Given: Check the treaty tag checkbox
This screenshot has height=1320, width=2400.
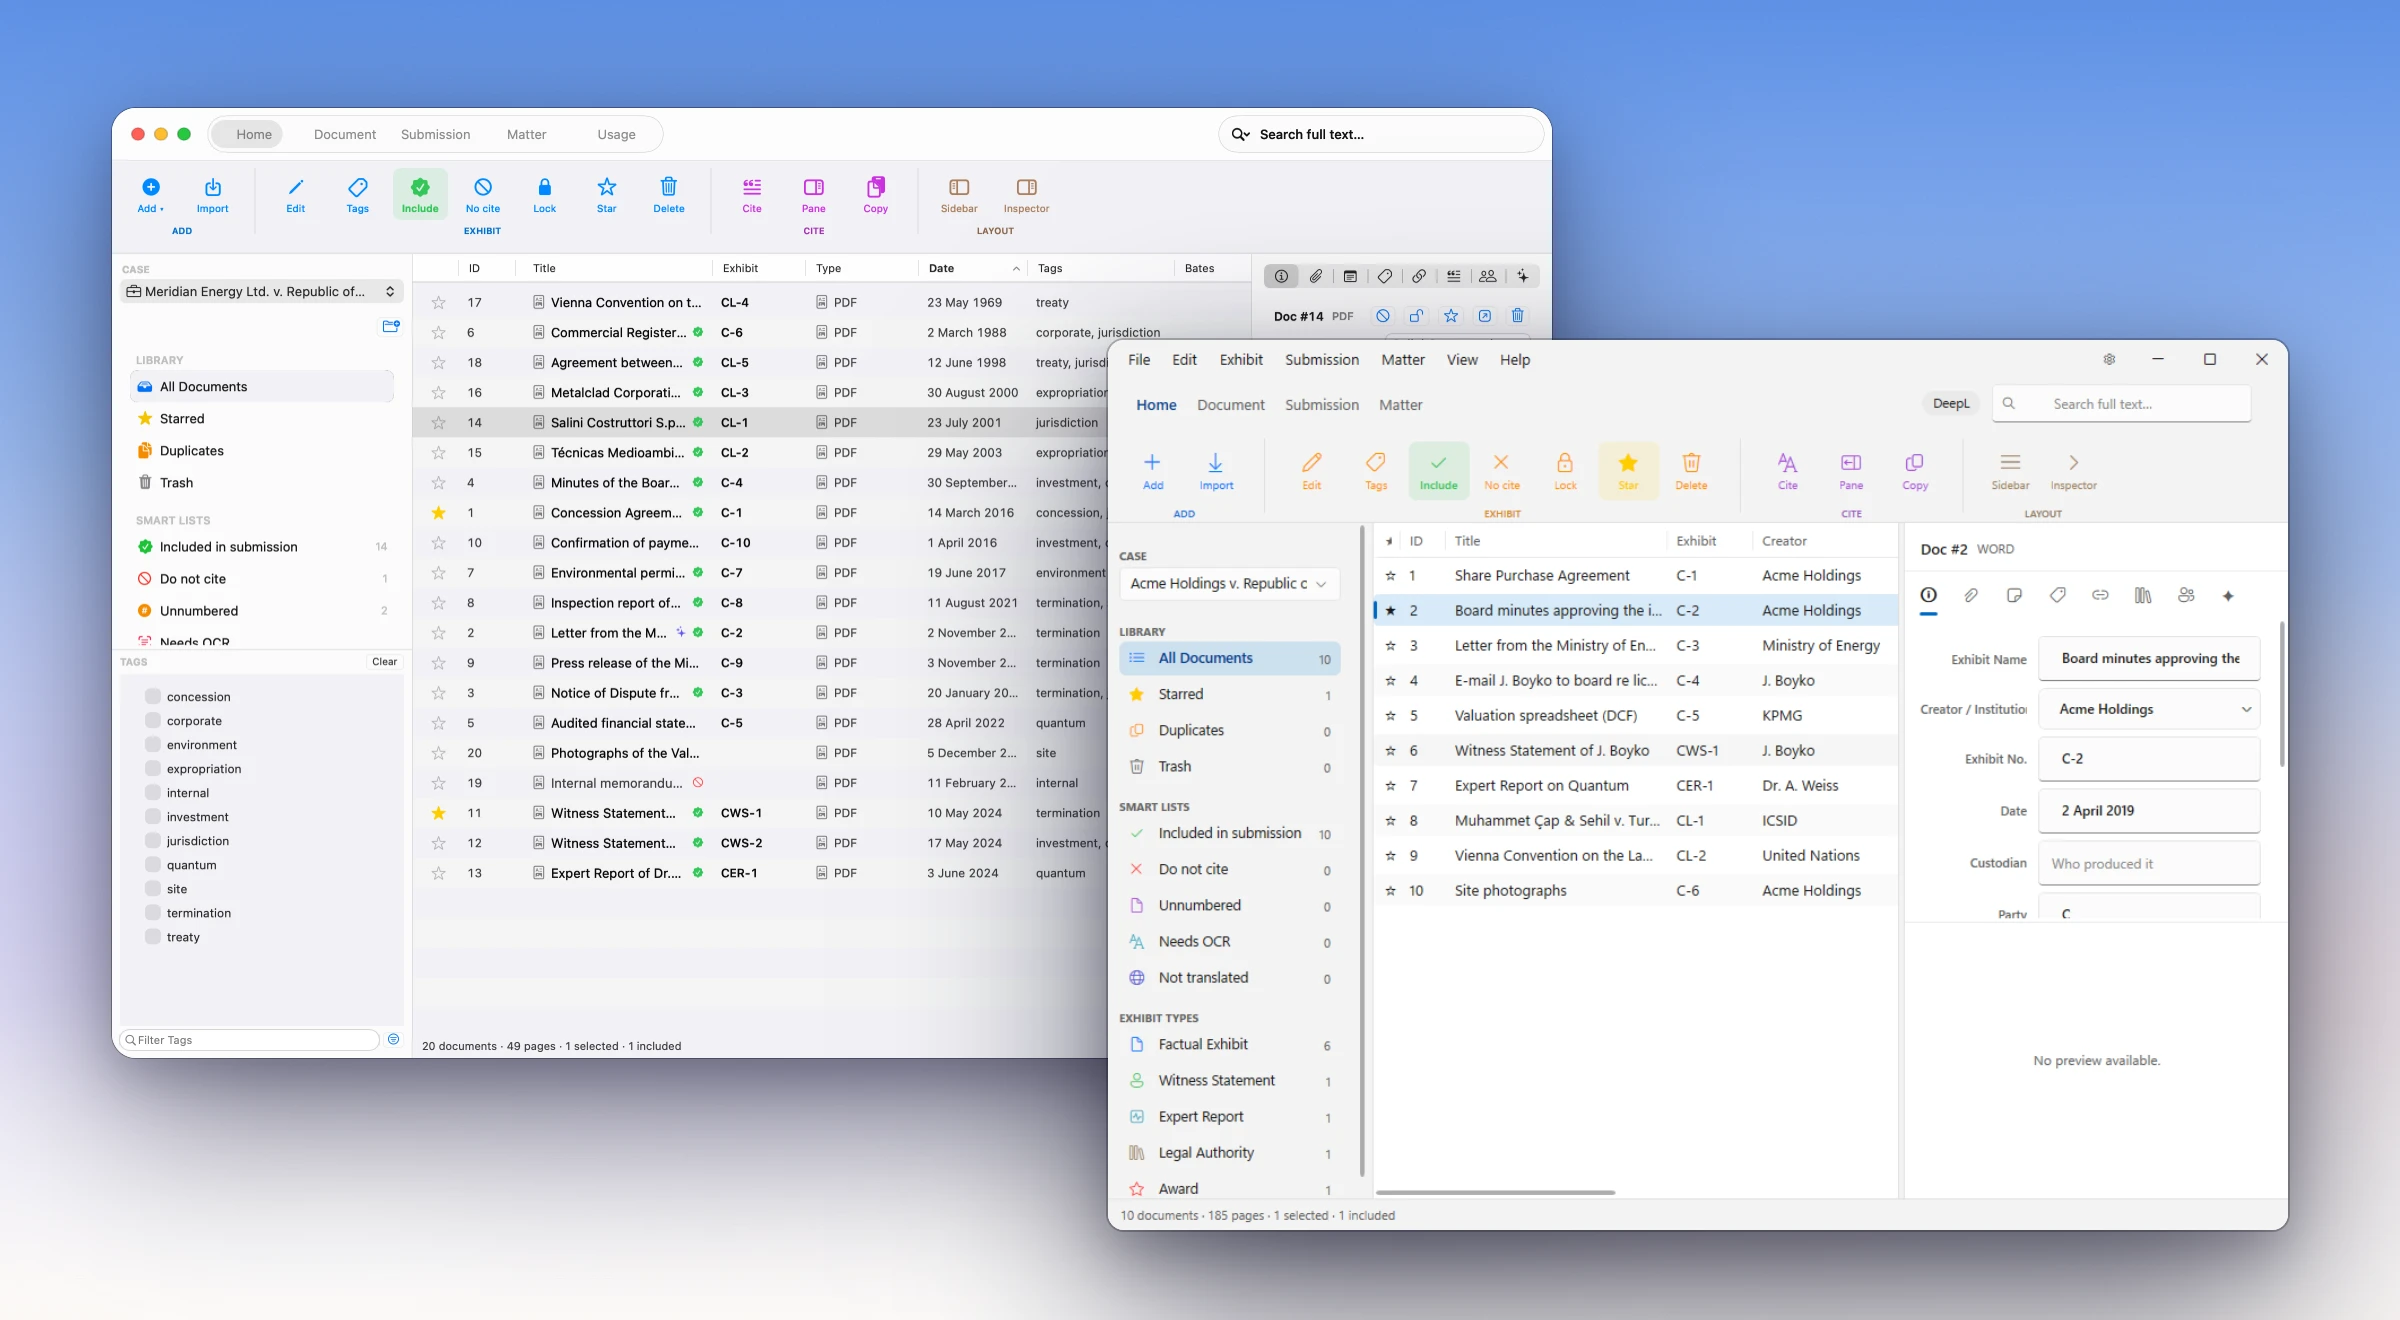Looking at the screenshot, I should [x=153, y=936].
